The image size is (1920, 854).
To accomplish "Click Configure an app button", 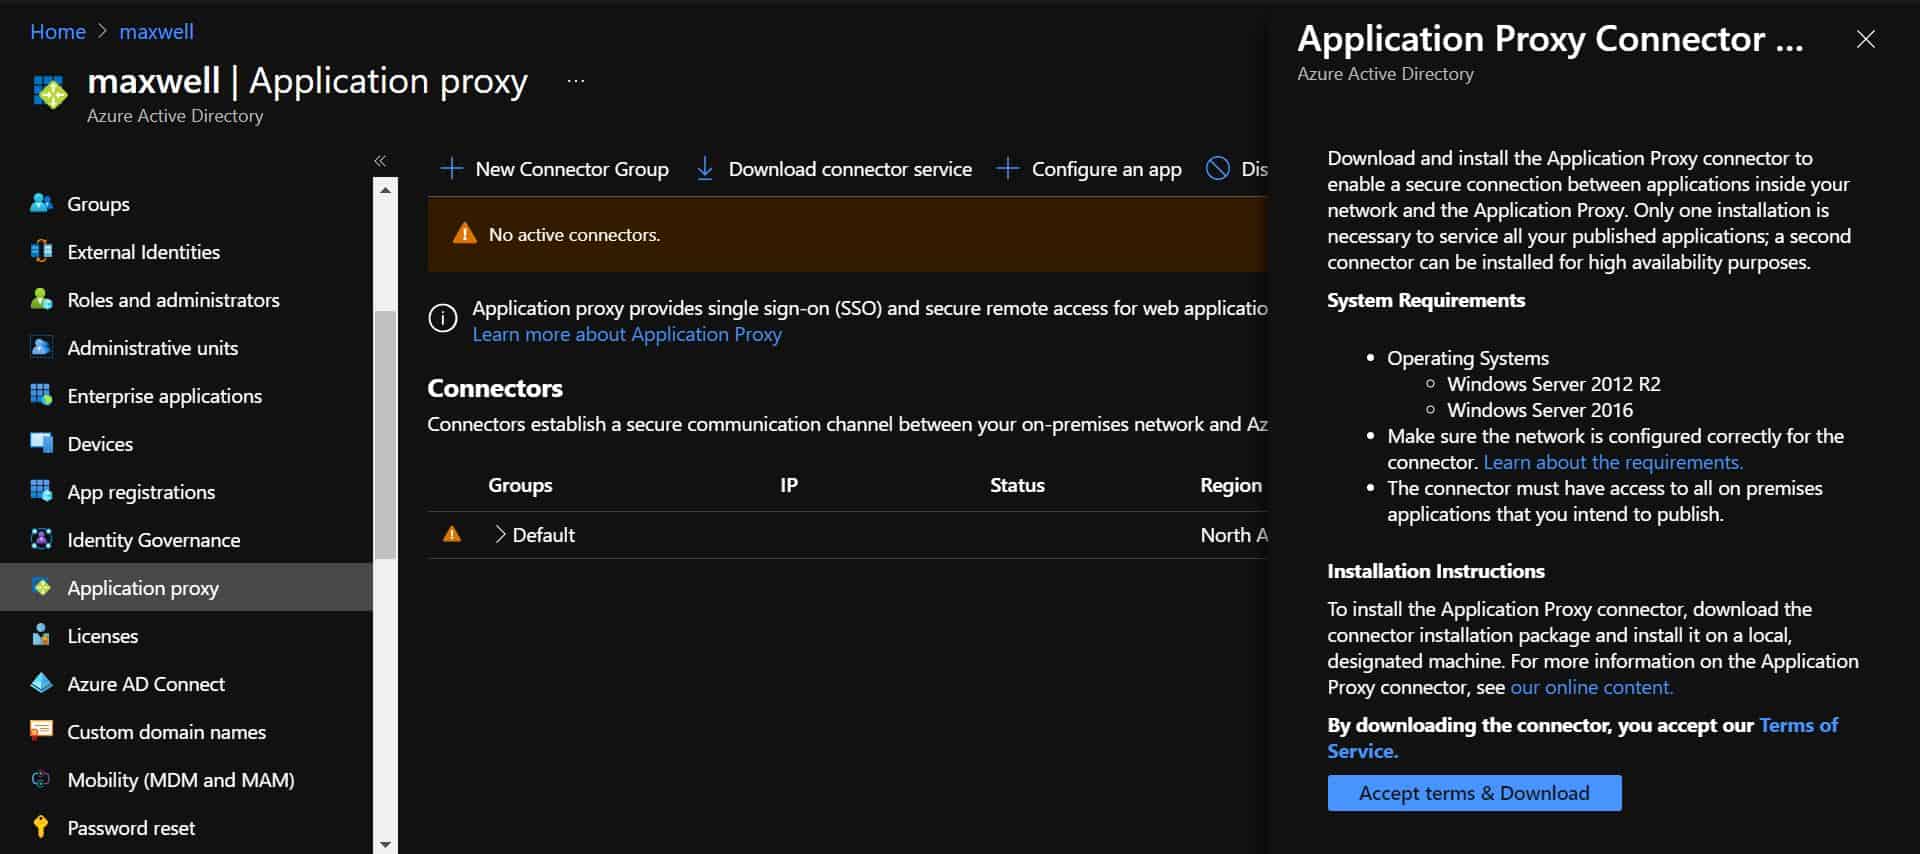I will point(1090,169).
